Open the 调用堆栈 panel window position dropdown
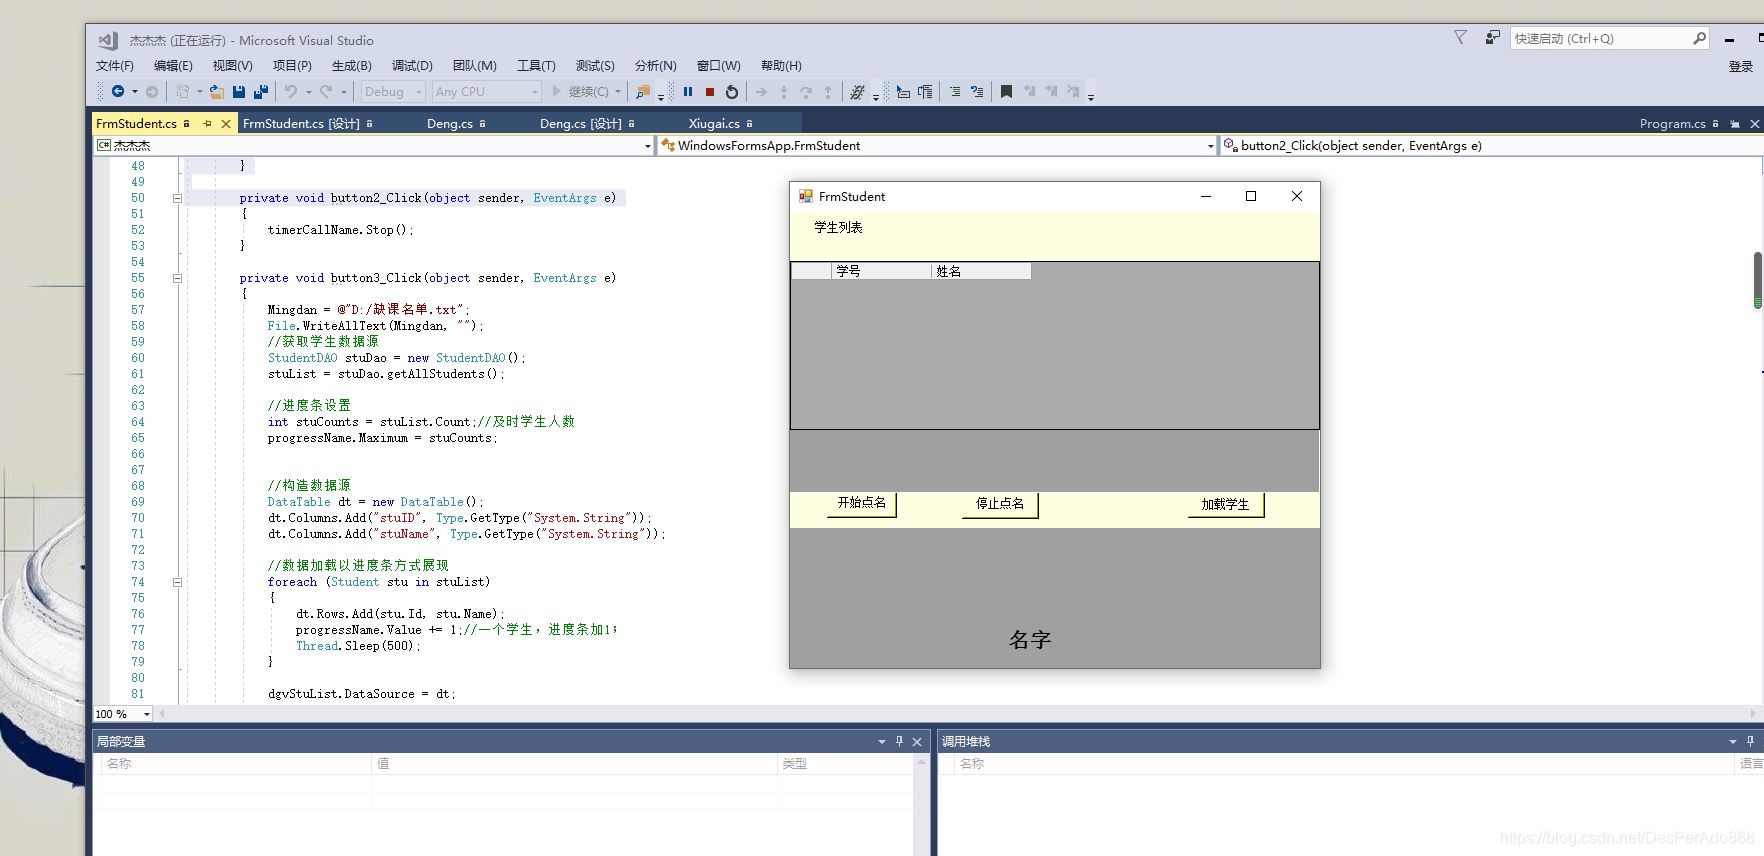The image size is (1764, 856). coord(1733,741)
